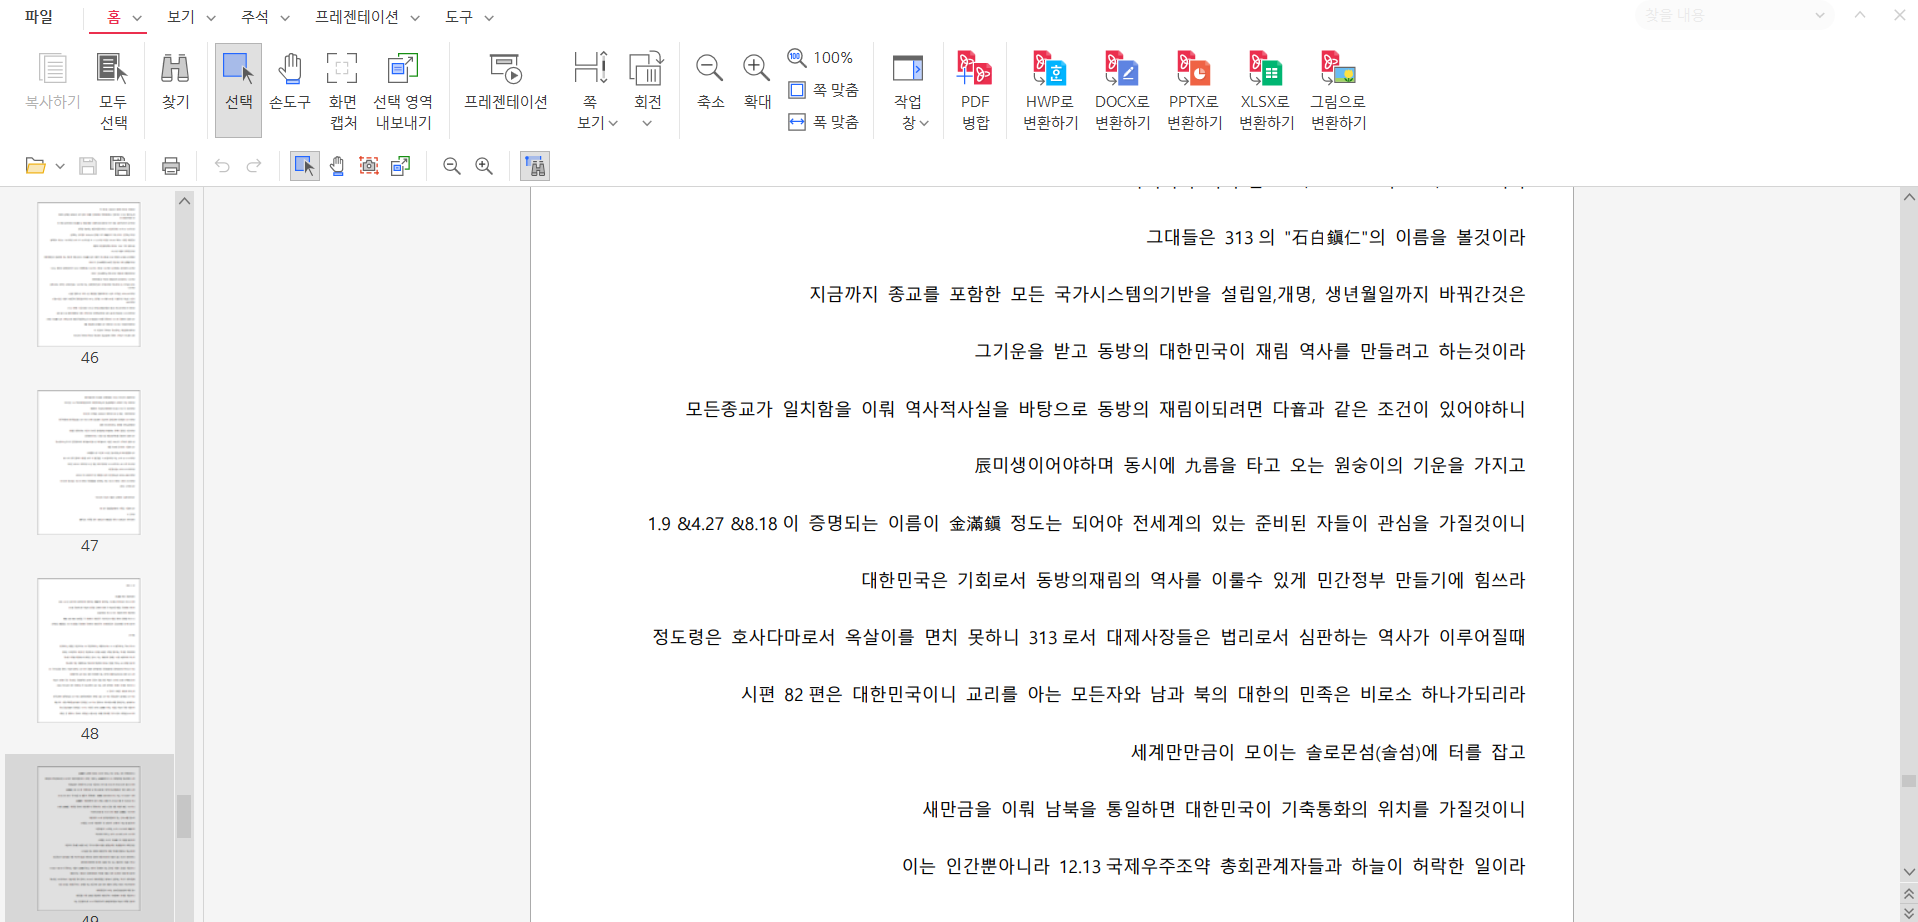Viewport: 1918px width, 922px height.
Task: Select page 47 thumbnail
Action: pos(89,463)
